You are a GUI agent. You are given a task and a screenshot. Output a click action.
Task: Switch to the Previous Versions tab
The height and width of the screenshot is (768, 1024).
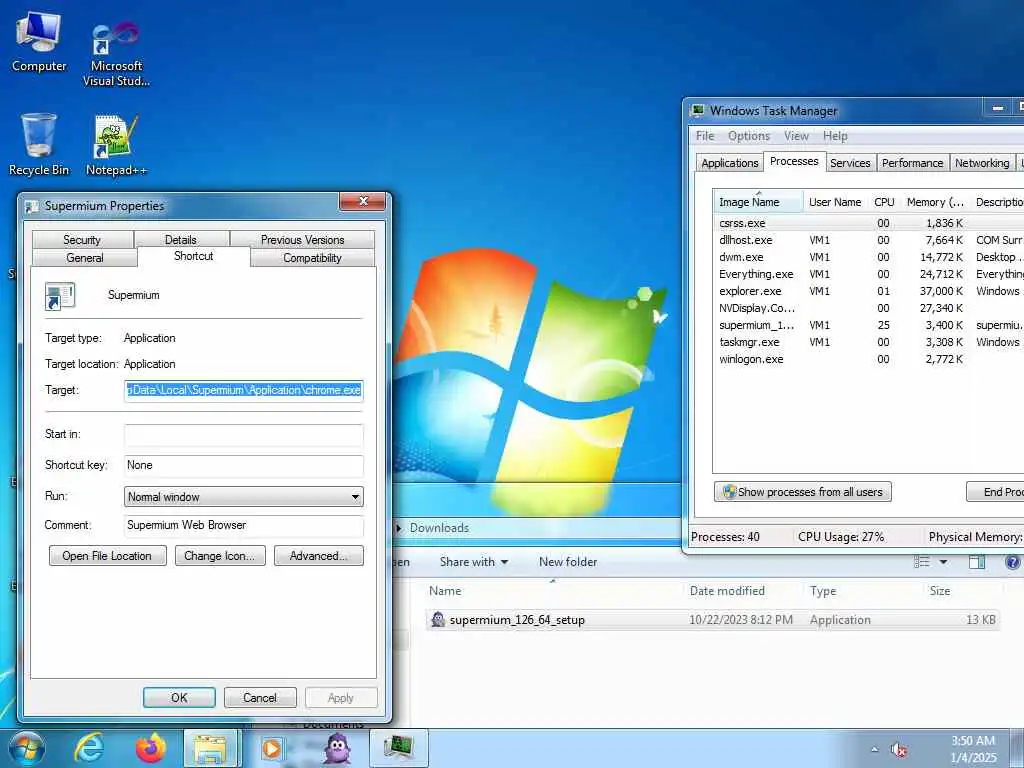click(302, 240)
